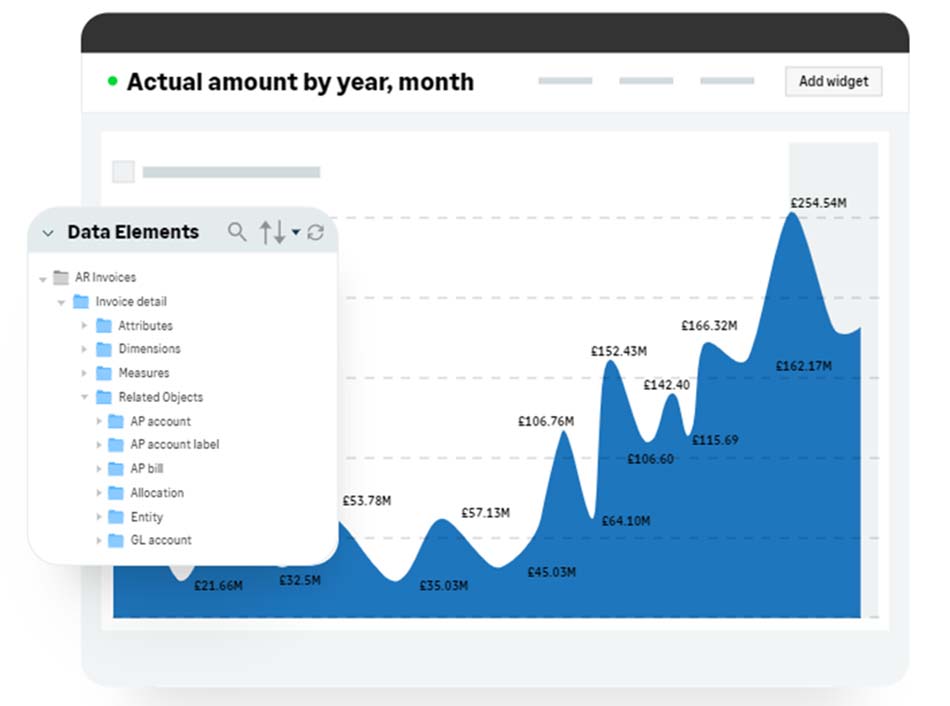The width and height of the screenshot is (950, 706).
Task: Open the sort options dropdown arrow
Action: click(296, 231)
